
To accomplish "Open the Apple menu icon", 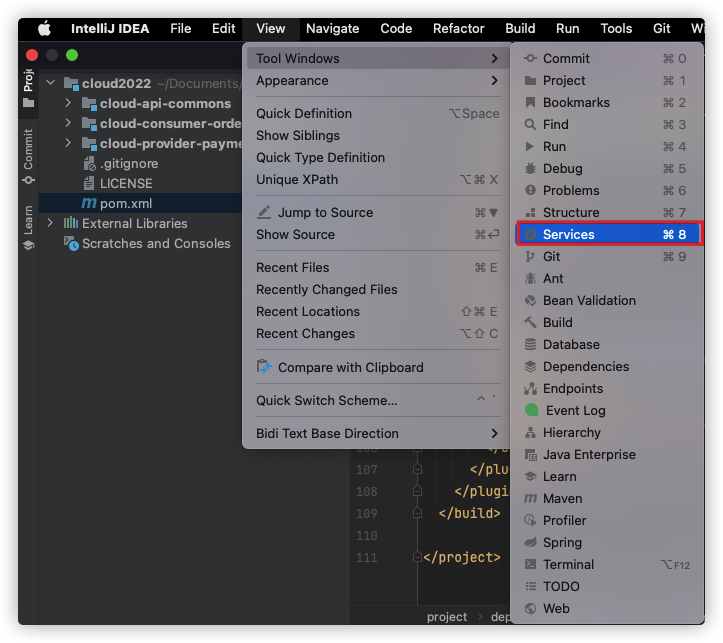I will (44, 29).
